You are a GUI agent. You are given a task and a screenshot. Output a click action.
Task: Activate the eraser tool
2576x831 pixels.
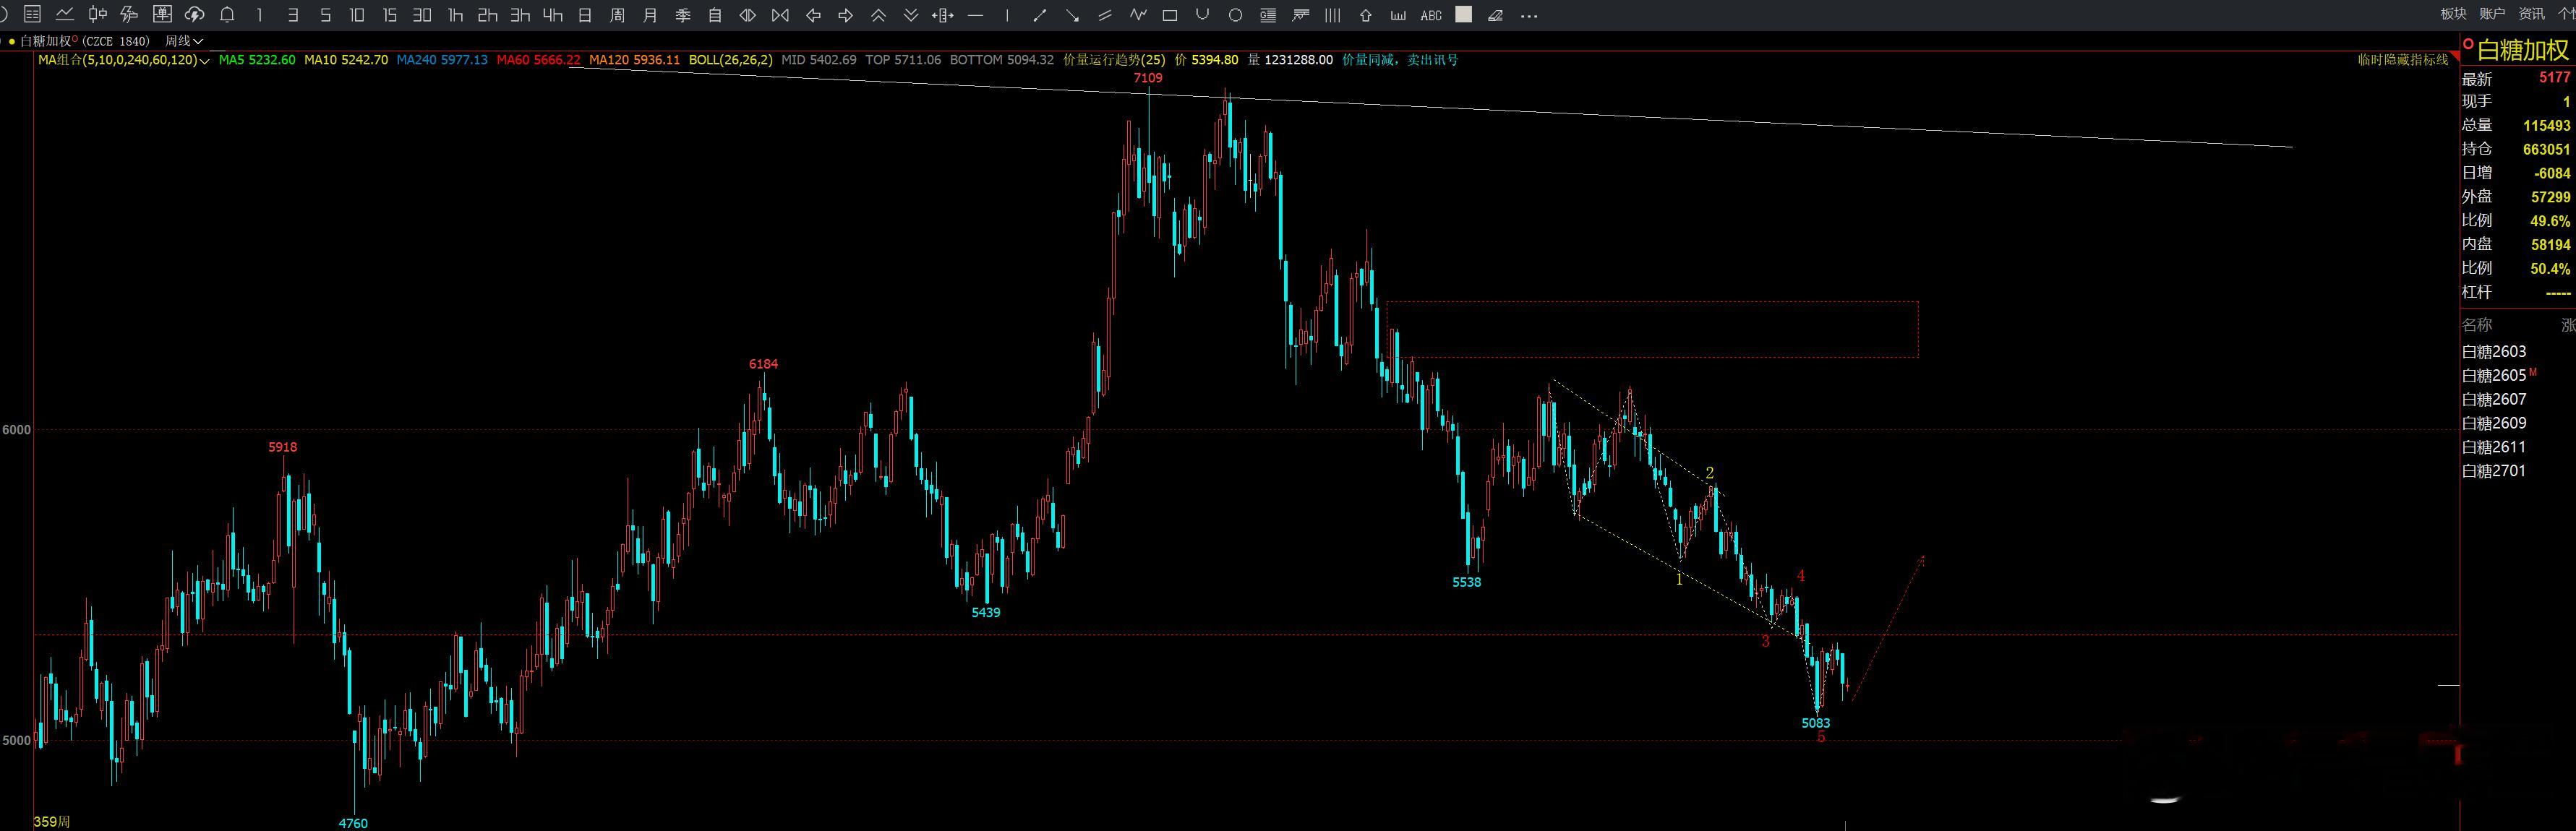(1495, 15)
